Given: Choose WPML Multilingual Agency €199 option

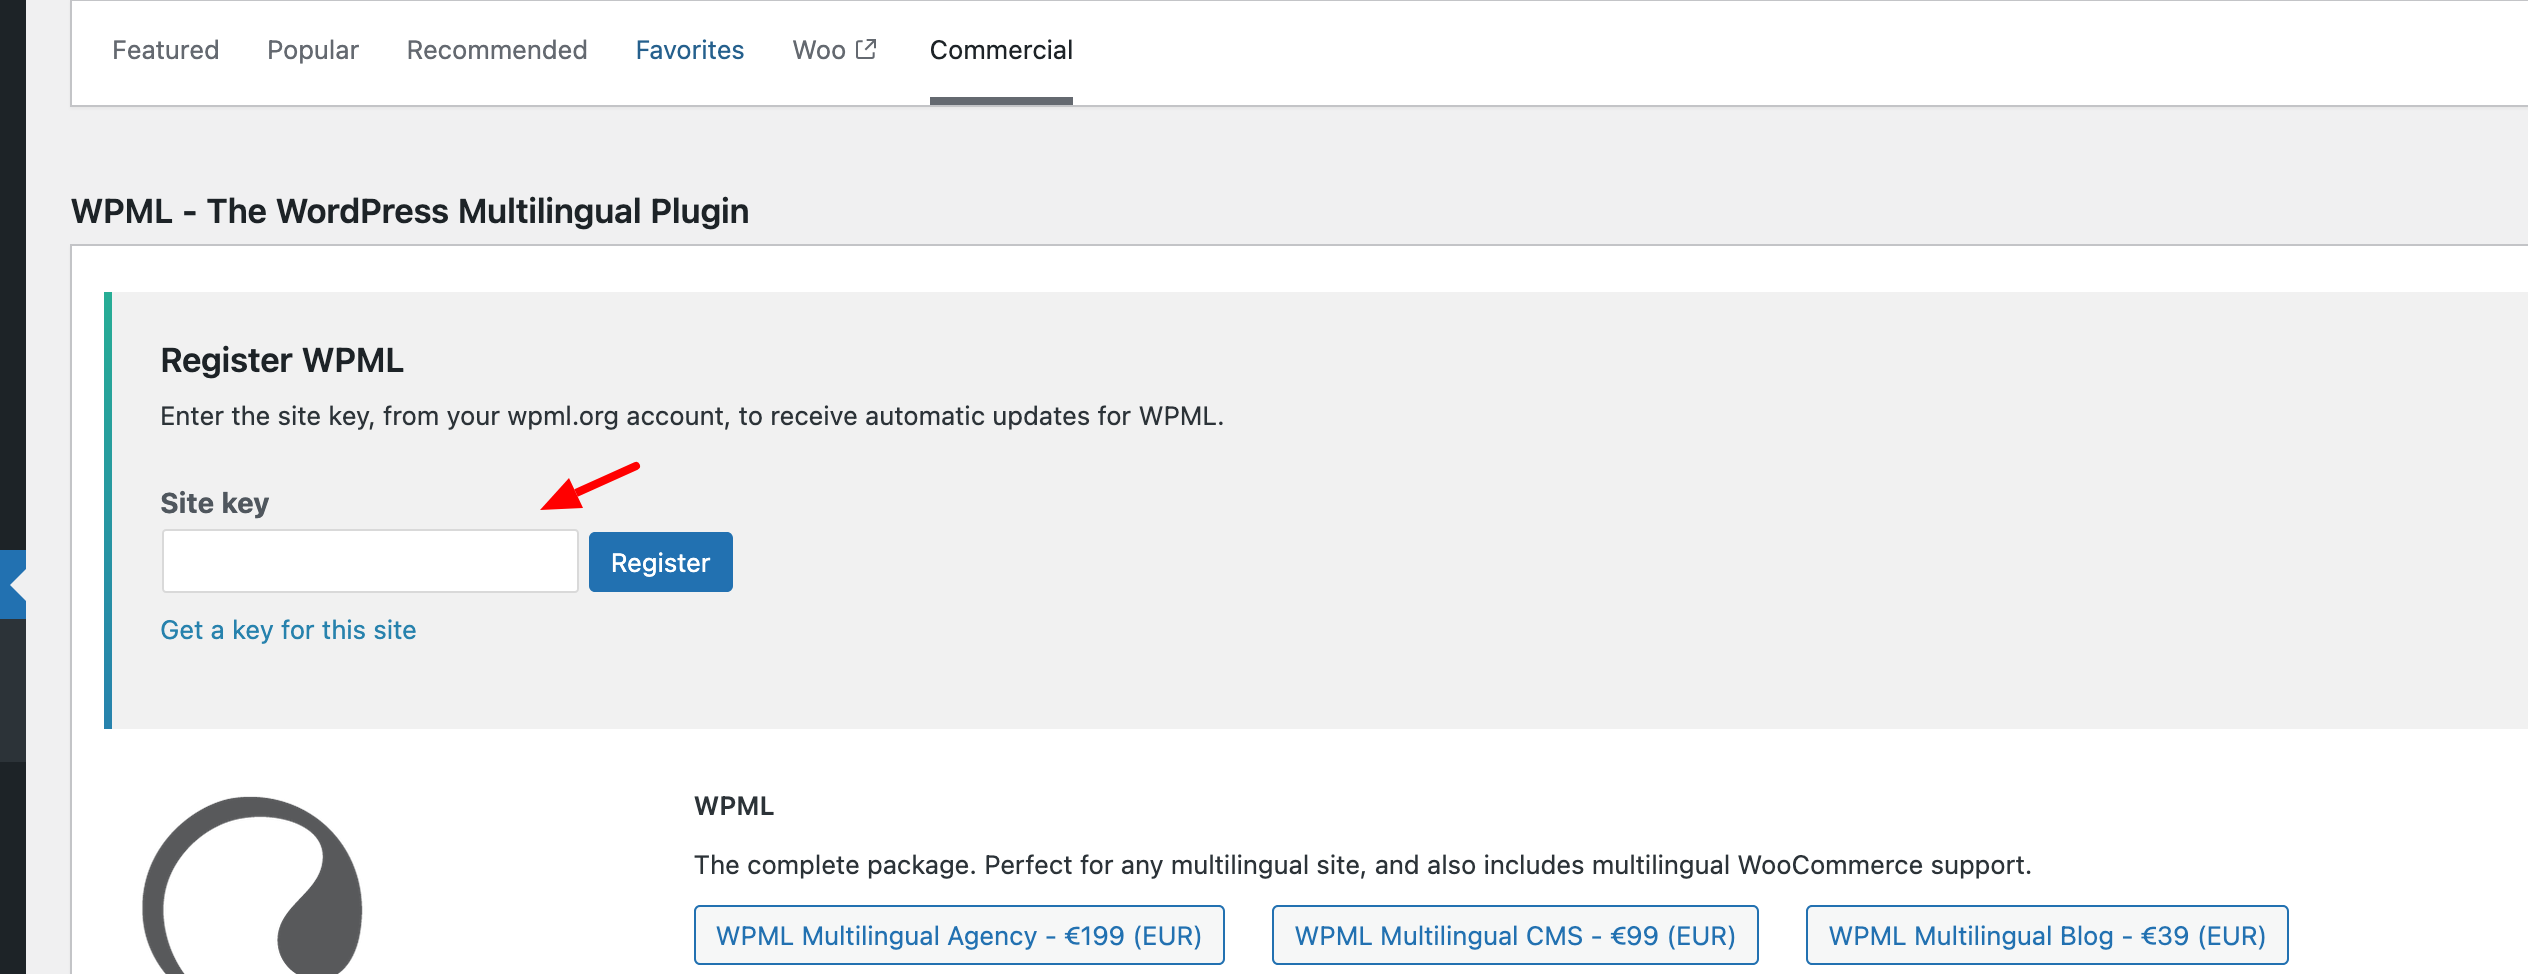Looking at the screenshot, I should [x=959, y=935].
